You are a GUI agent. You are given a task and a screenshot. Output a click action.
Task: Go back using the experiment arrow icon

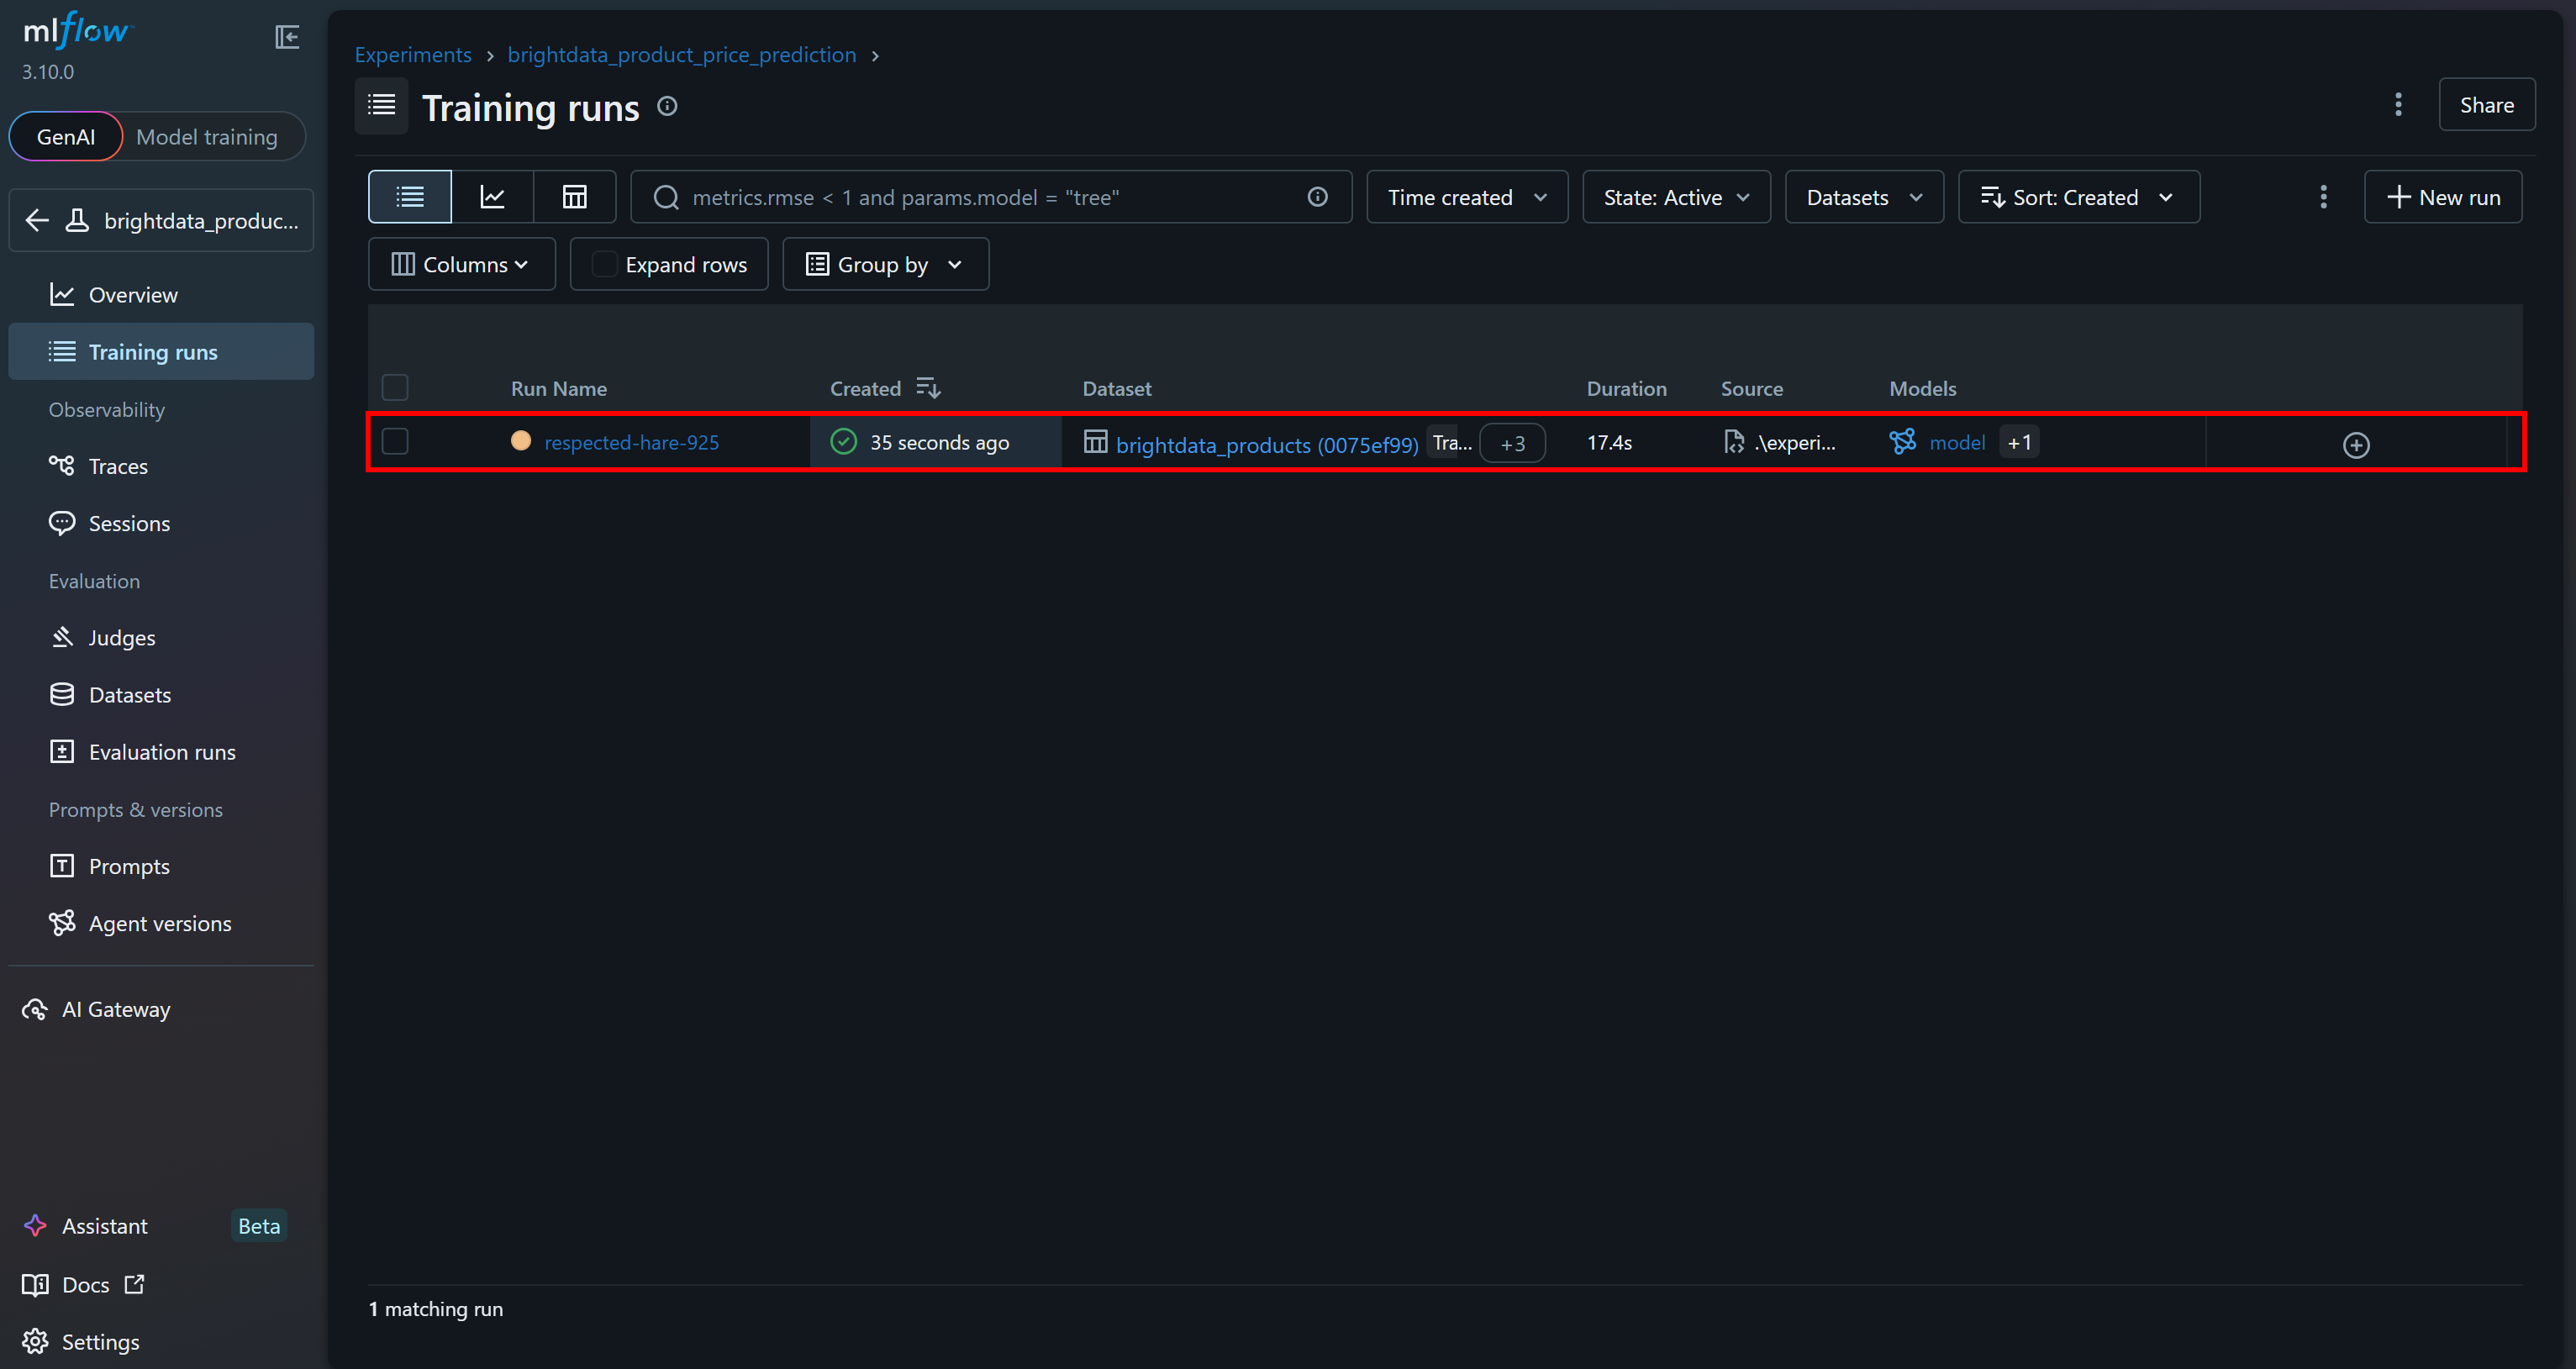(37, 220)
